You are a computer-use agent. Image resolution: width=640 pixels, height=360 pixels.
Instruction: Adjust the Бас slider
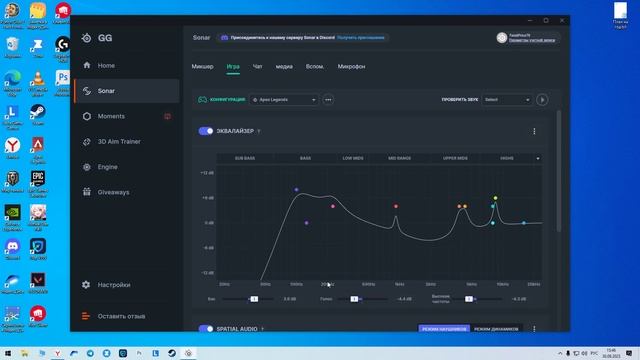click(254, 299)
